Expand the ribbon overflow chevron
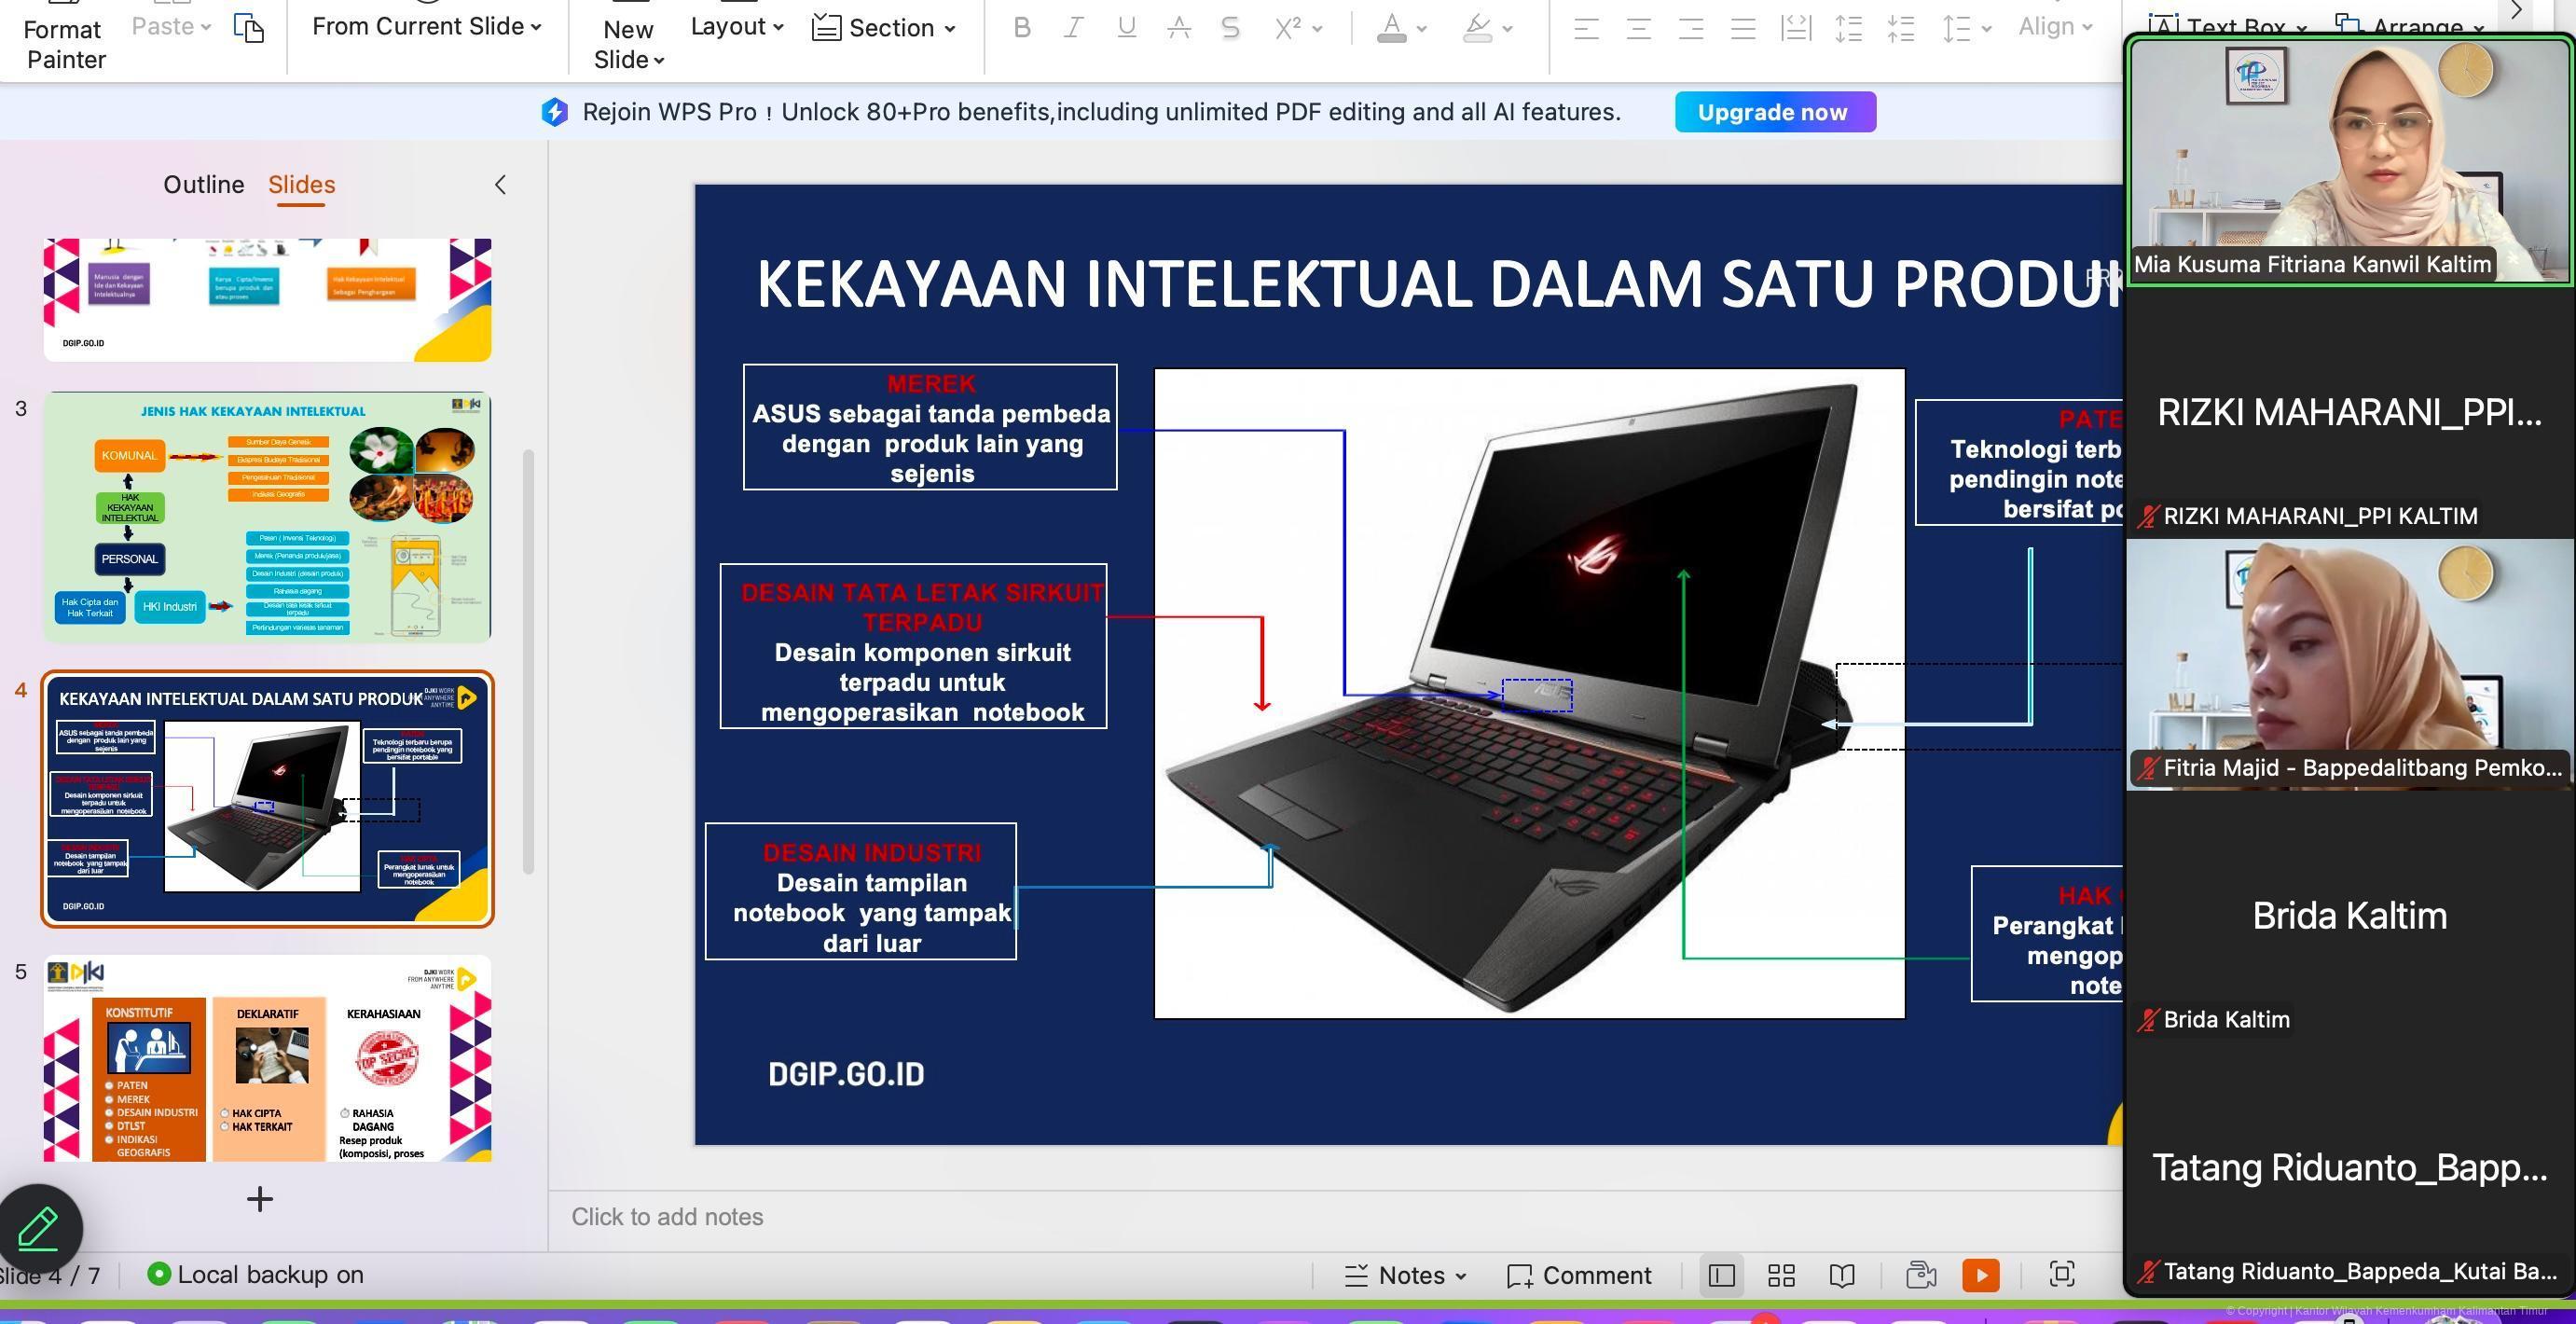 tap(2517, 11)
